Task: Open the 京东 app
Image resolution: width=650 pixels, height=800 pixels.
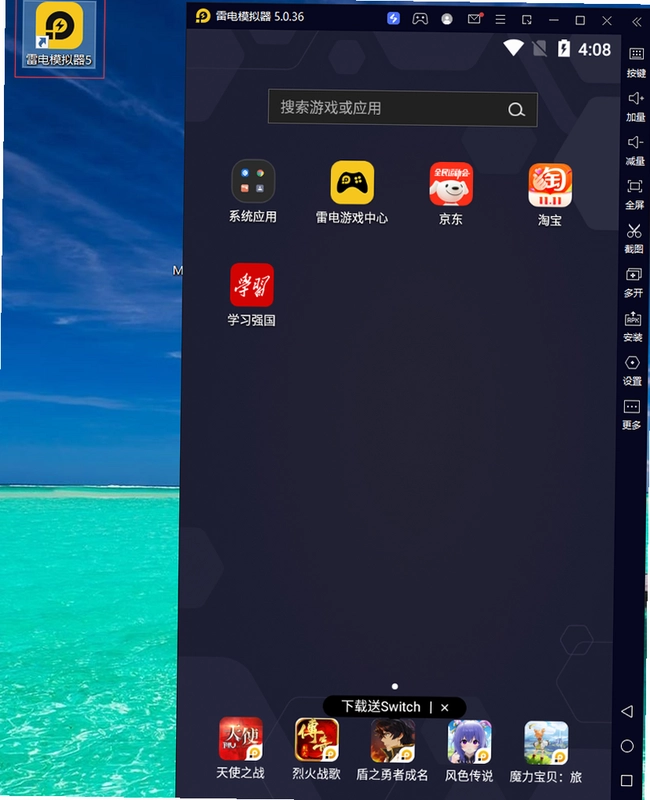Action: tap(451, 184)
